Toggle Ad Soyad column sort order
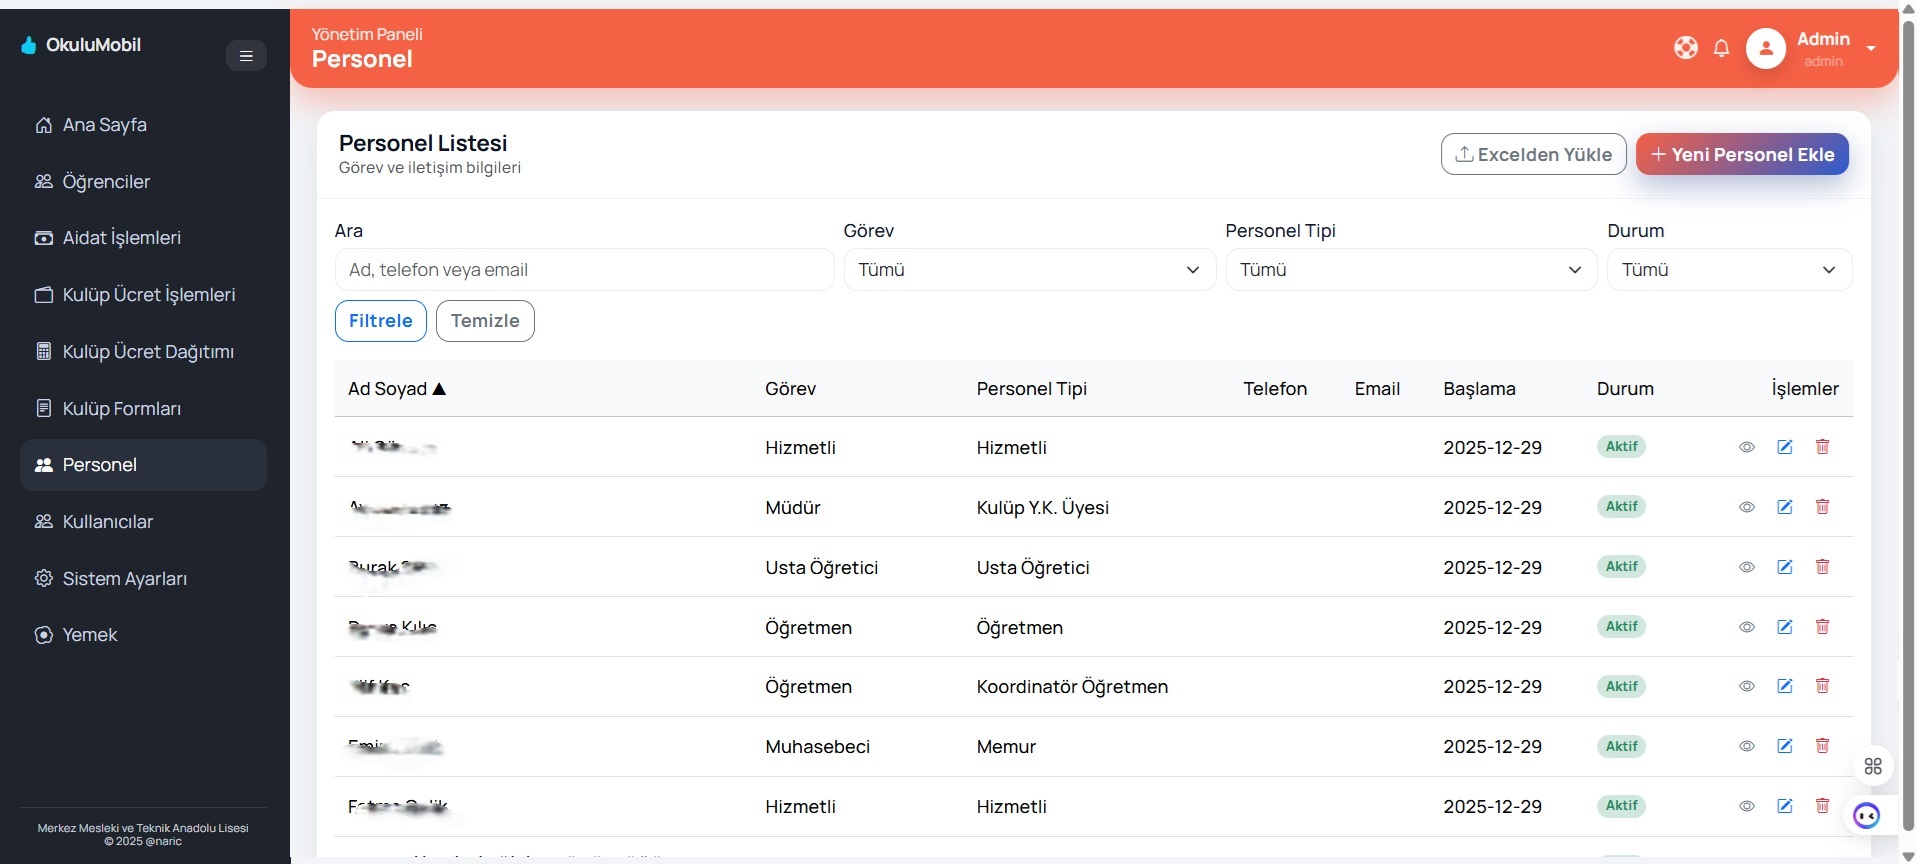The image size is (1917, 864). pos(397,389)
